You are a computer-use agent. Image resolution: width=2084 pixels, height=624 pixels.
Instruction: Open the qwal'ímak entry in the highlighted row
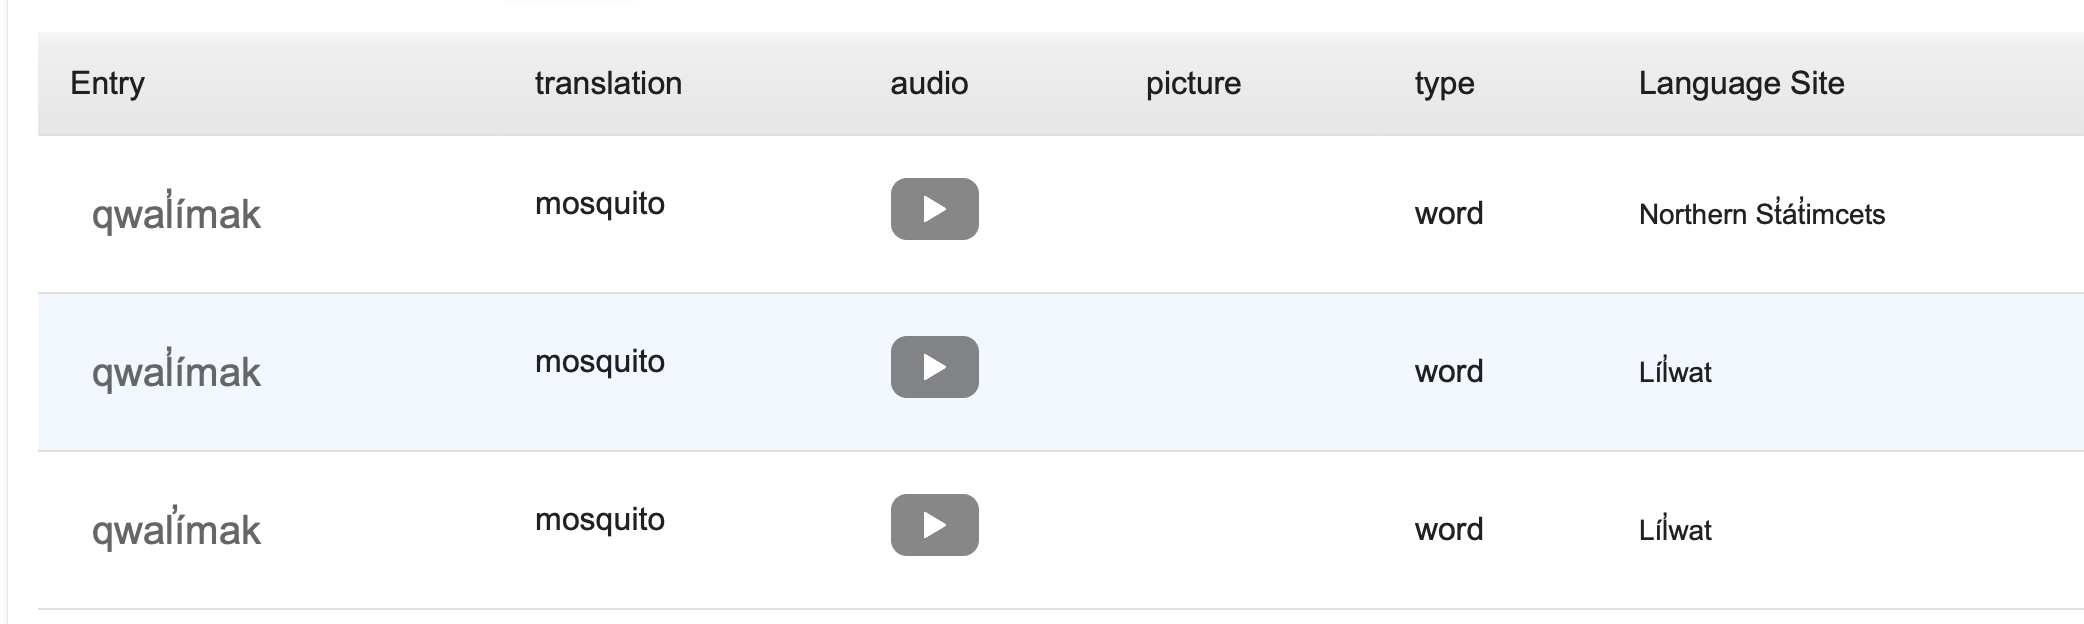[176, 372]
